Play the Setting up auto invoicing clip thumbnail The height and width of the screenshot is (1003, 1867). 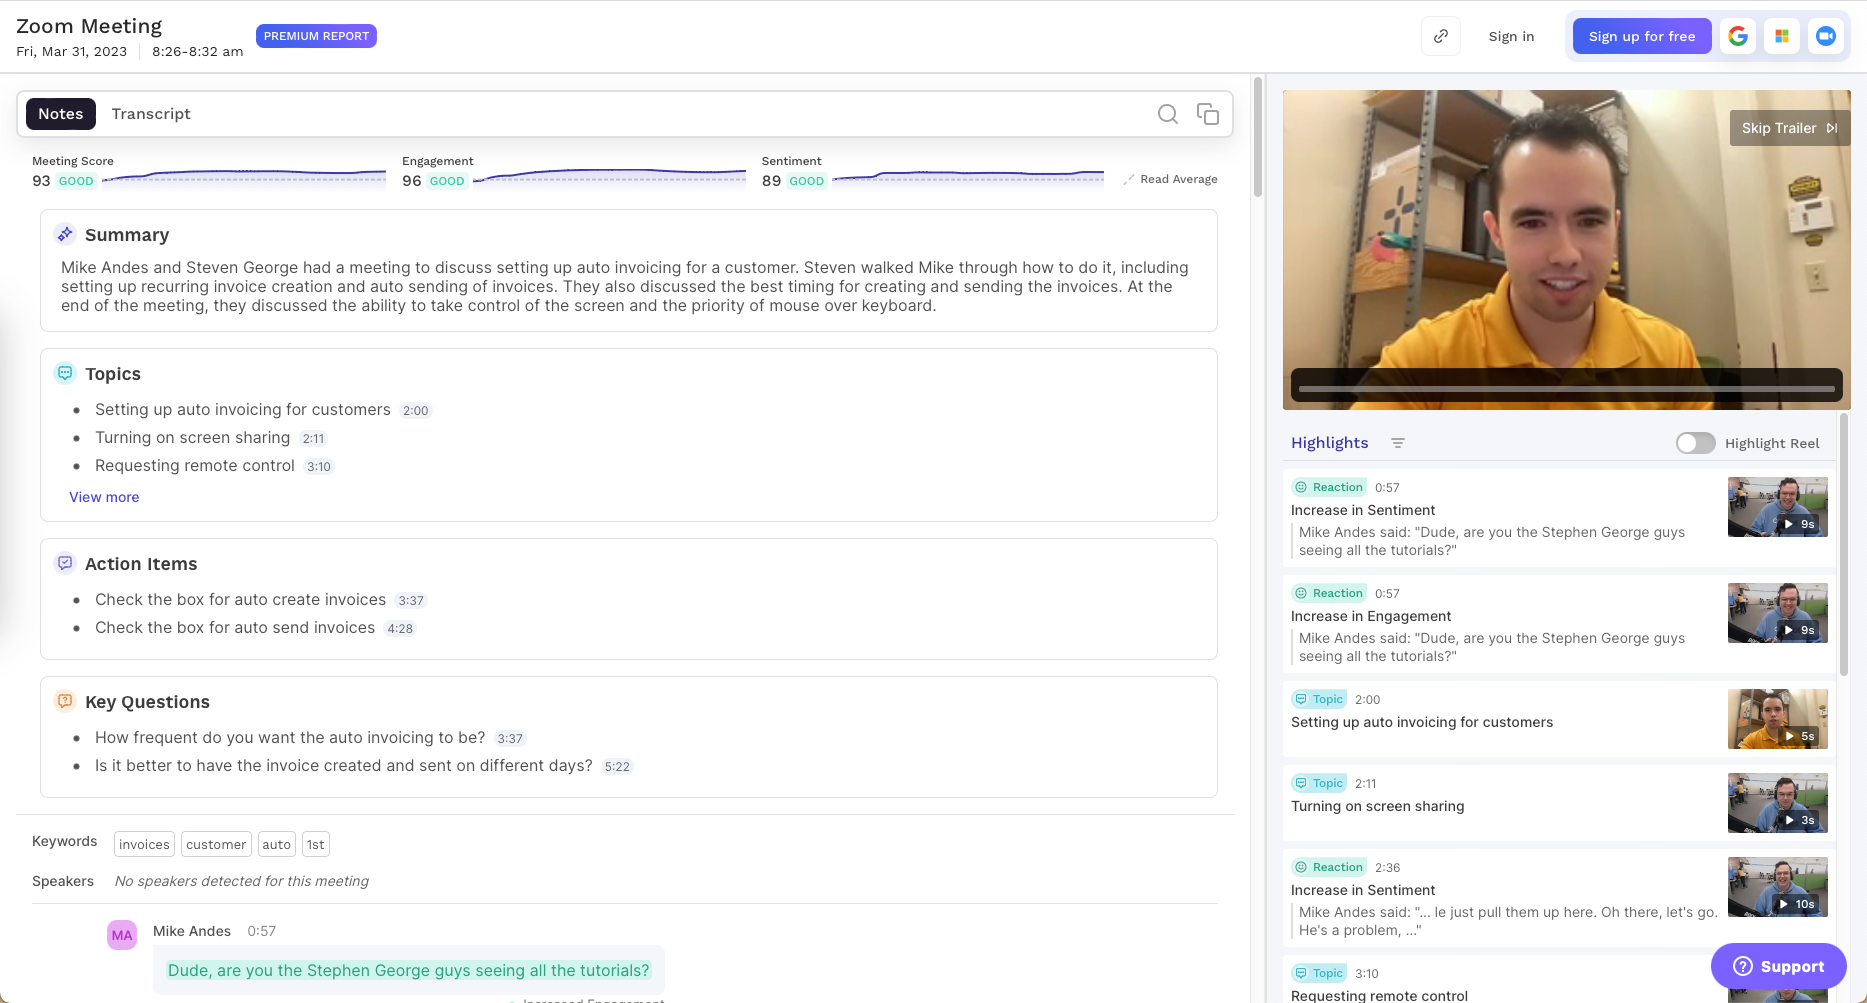click(1778, 719)
